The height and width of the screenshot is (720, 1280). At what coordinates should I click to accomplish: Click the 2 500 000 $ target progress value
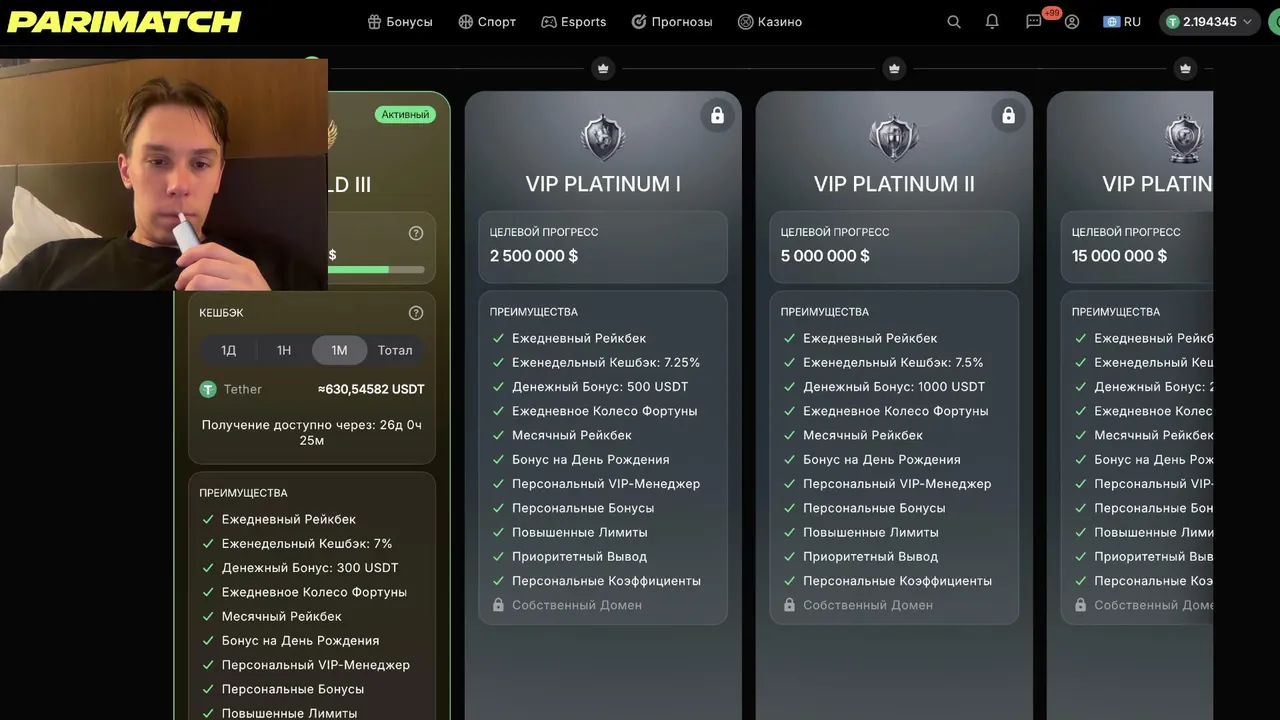point(534,256)
